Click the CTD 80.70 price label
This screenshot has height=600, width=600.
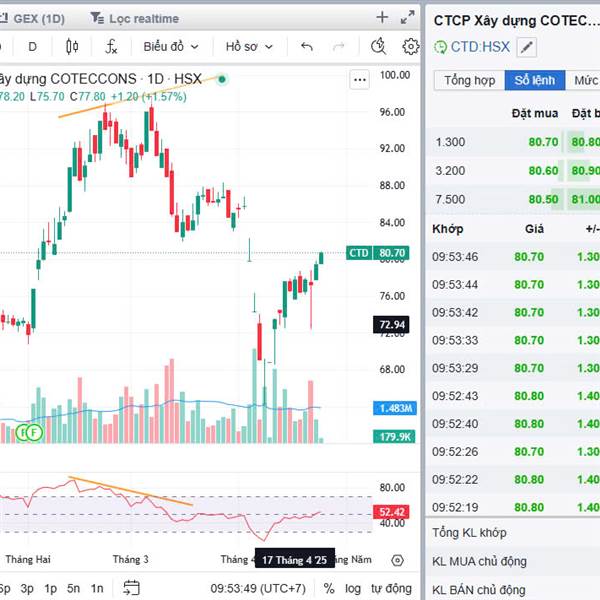tap(378, 253)
